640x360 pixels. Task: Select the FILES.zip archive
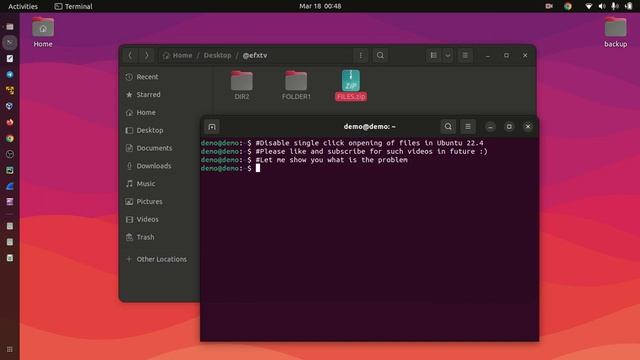[x=351, y=85]
